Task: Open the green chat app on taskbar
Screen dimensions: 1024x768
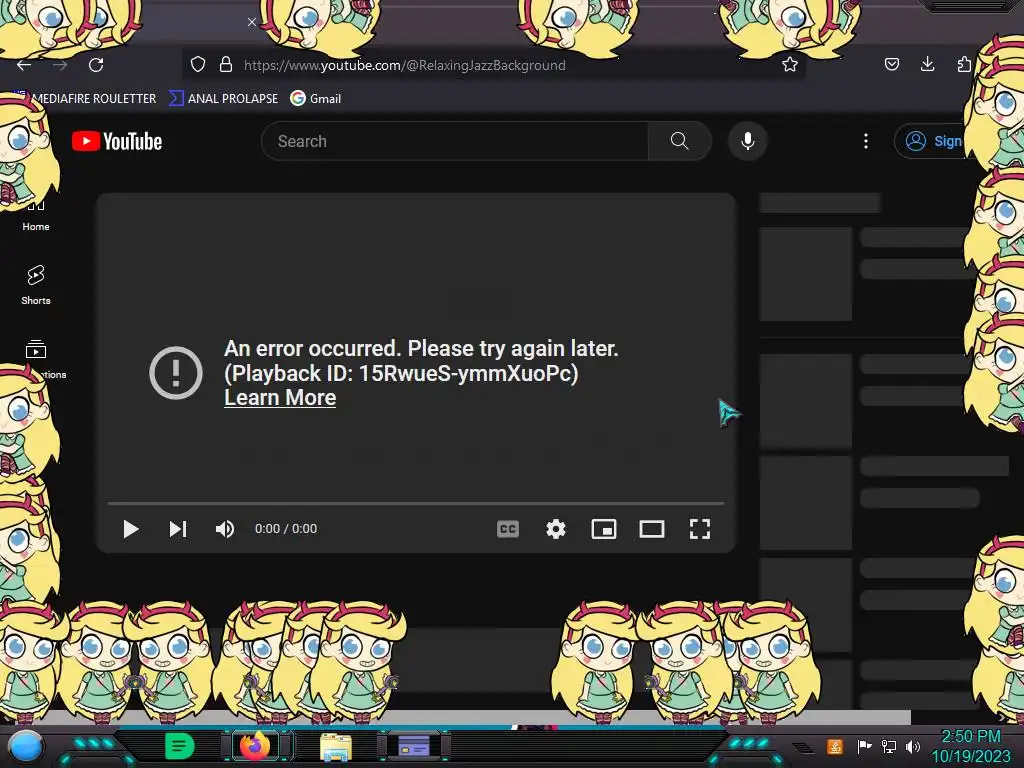Action: click(x=180, y=746)
